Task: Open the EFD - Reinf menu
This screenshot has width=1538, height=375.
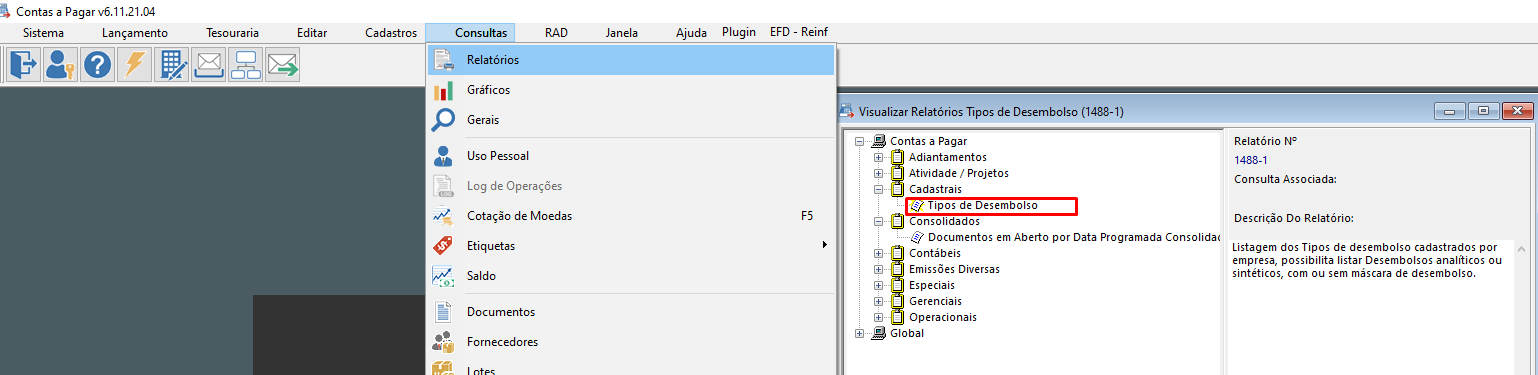Action: coord(800,32)
